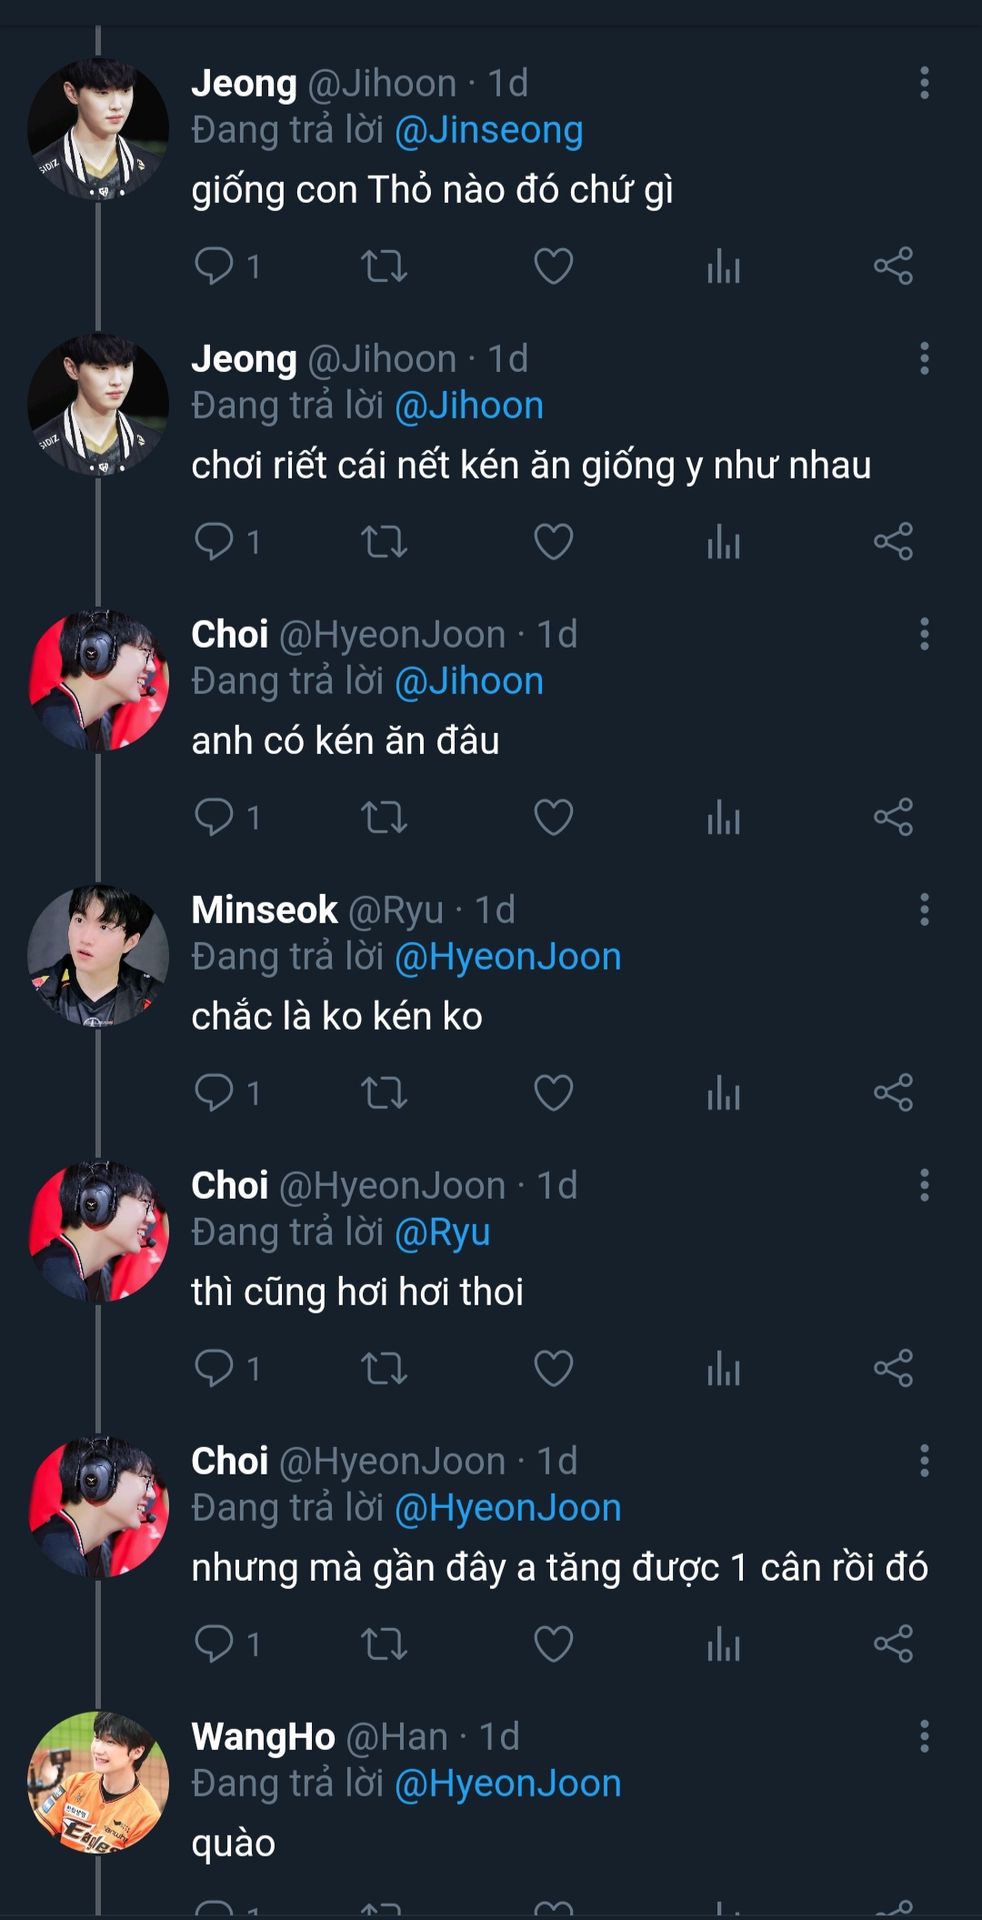
Task: Retweet Minseok's "chắc là ko kén ko" tweet
Action: click(384, 1092)
